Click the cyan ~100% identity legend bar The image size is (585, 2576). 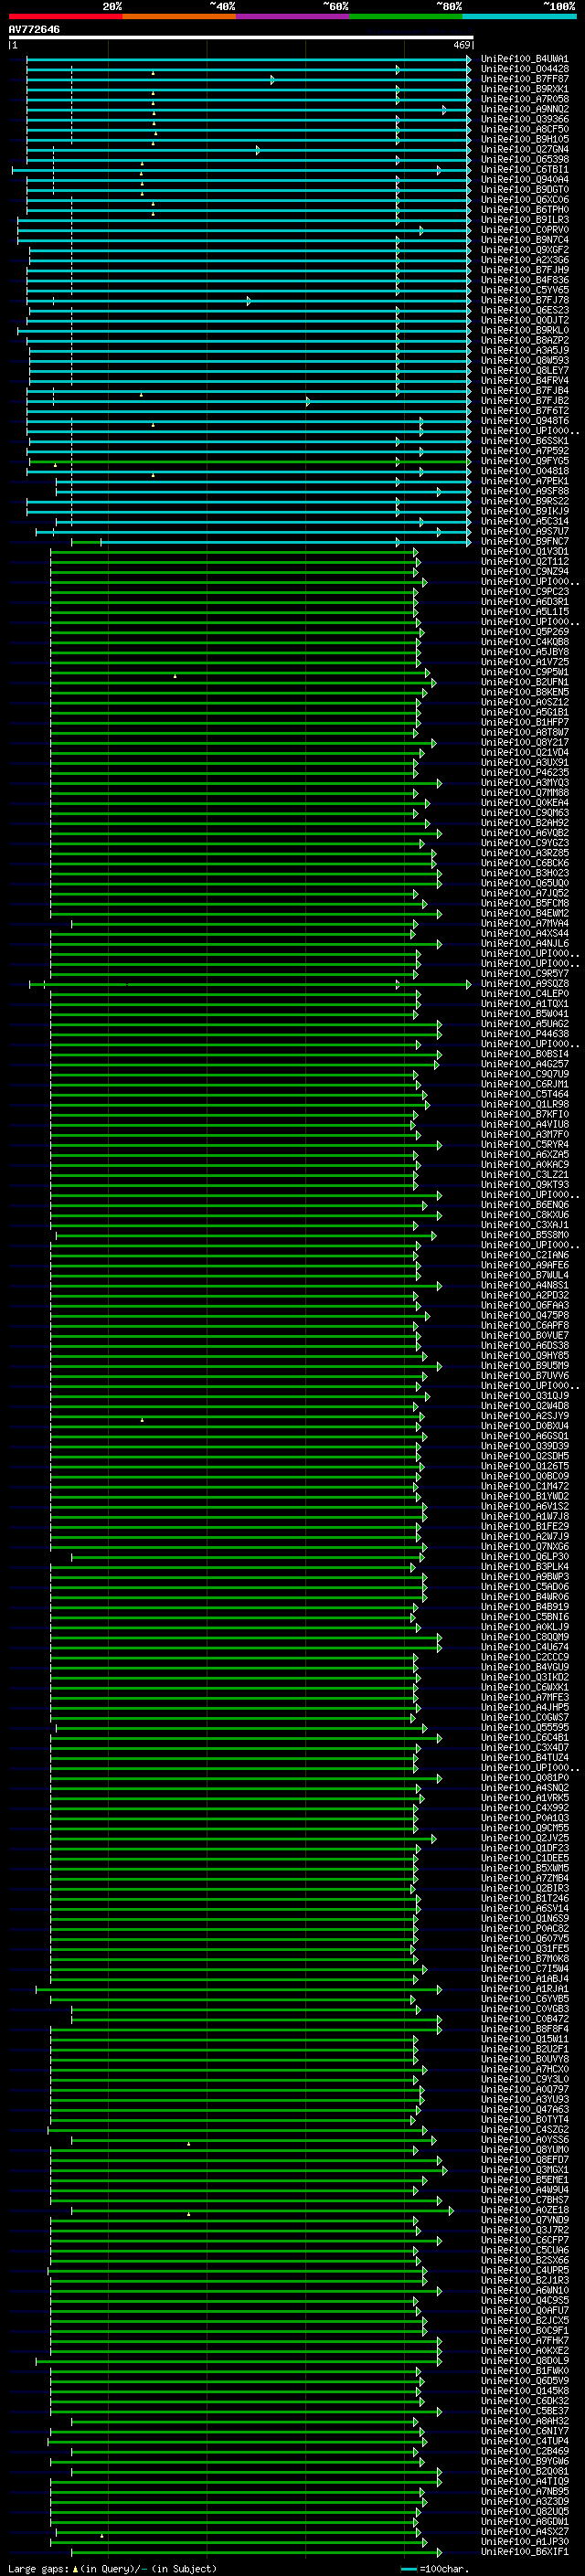pyautogui.click(x=519, y=16)
